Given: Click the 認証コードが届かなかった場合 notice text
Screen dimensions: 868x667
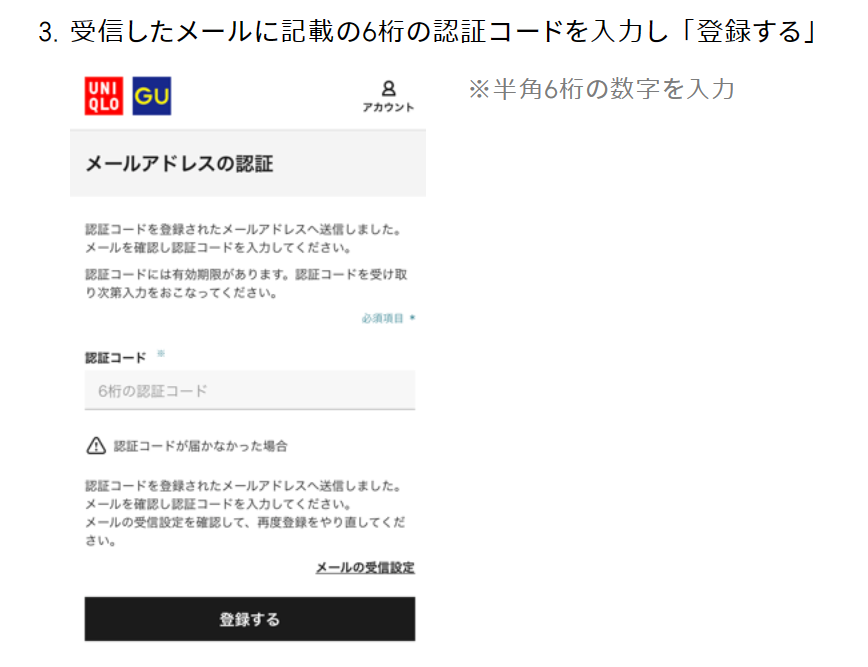Looking at the screenshot, I should (200, 446).
